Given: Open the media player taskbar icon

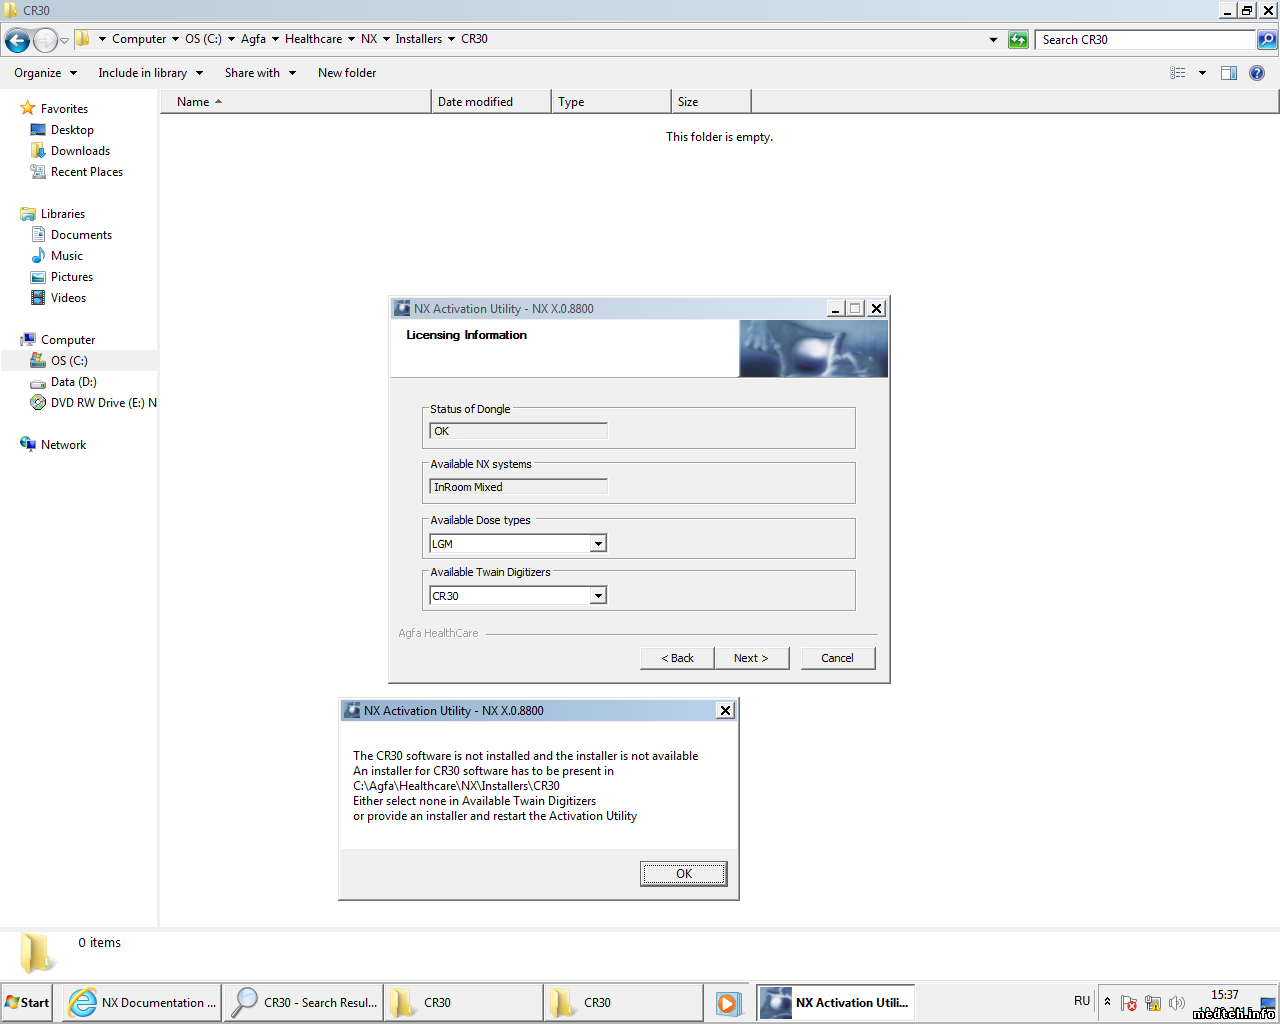Looking at the screenshot, I should point(727,1002).
